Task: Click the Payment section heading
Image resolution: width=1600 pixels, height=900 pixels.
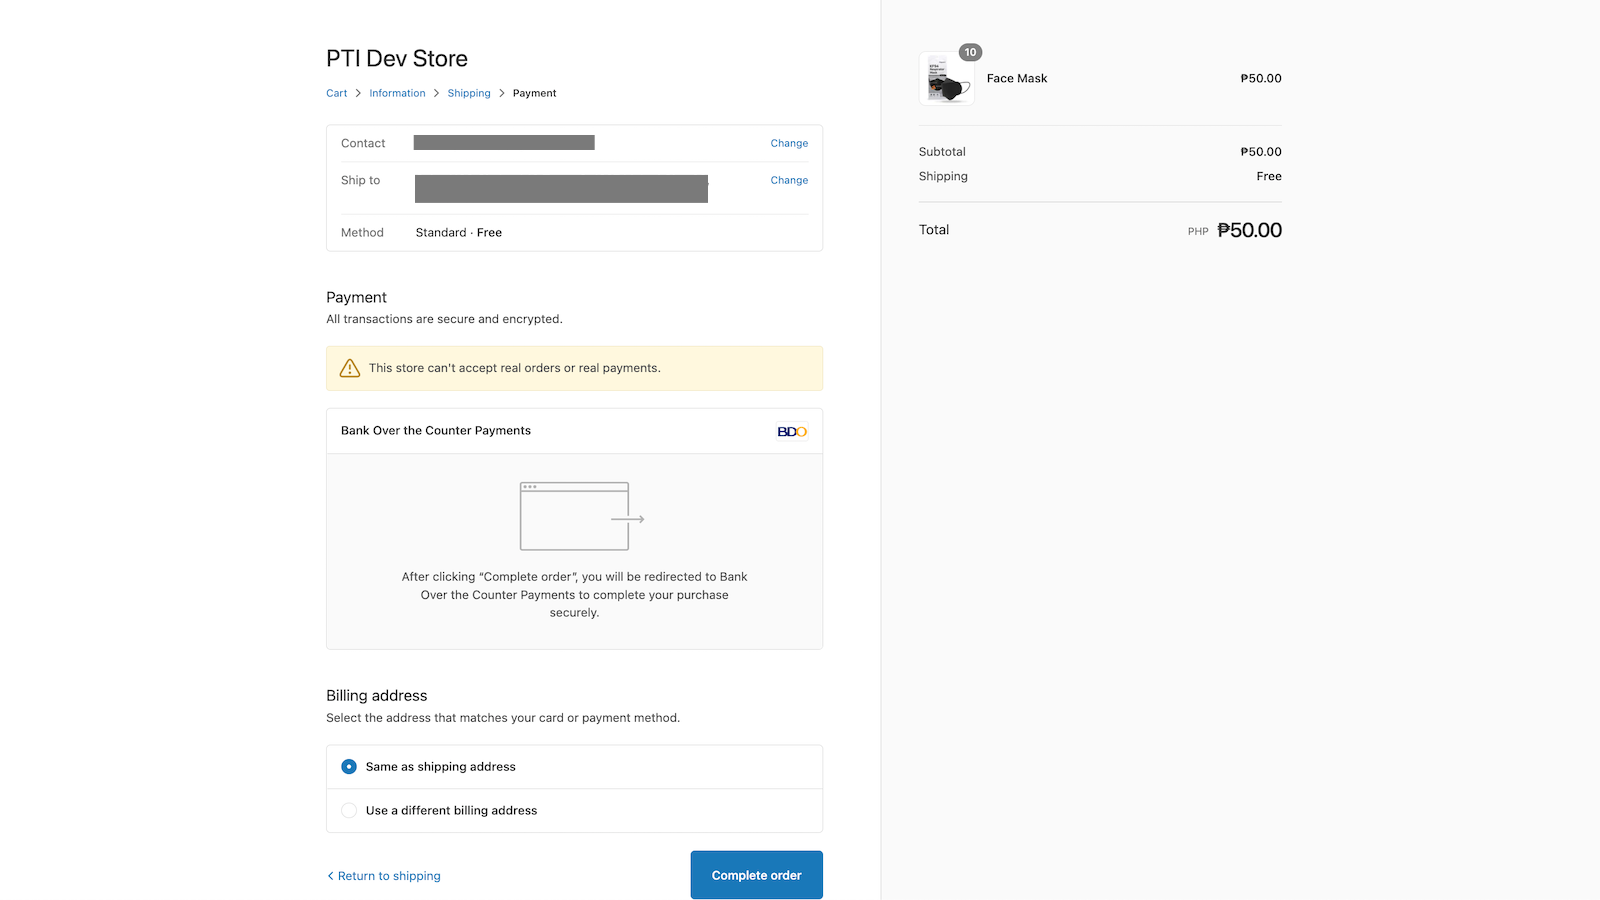Action: tap(356, 297)
